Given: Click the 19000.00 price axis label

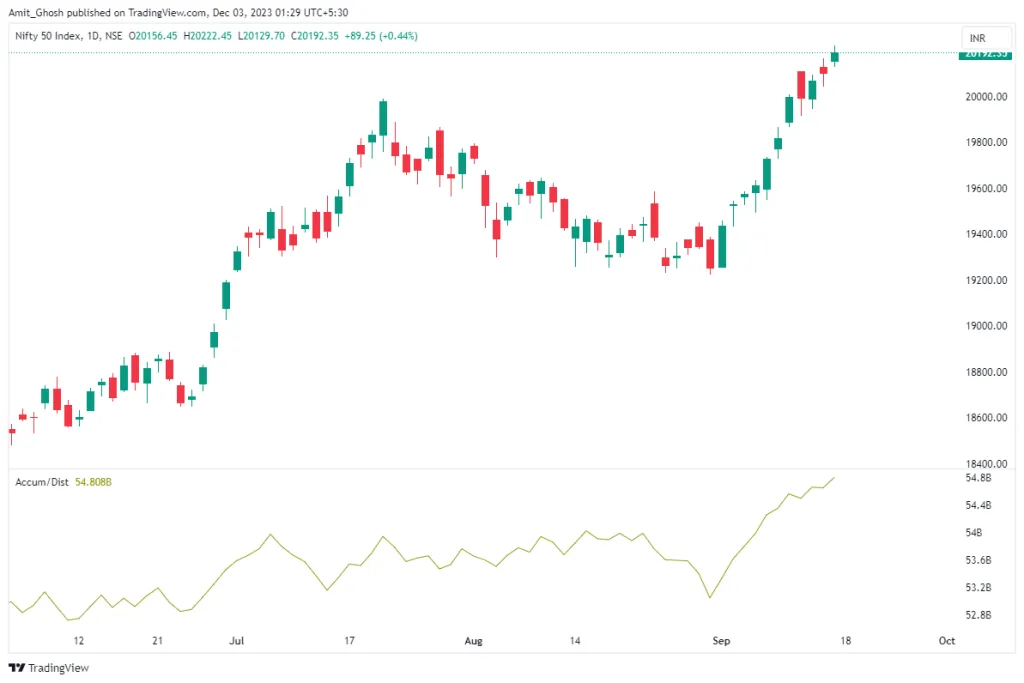Looking at the screenshot, I should [x=984, y=326].
